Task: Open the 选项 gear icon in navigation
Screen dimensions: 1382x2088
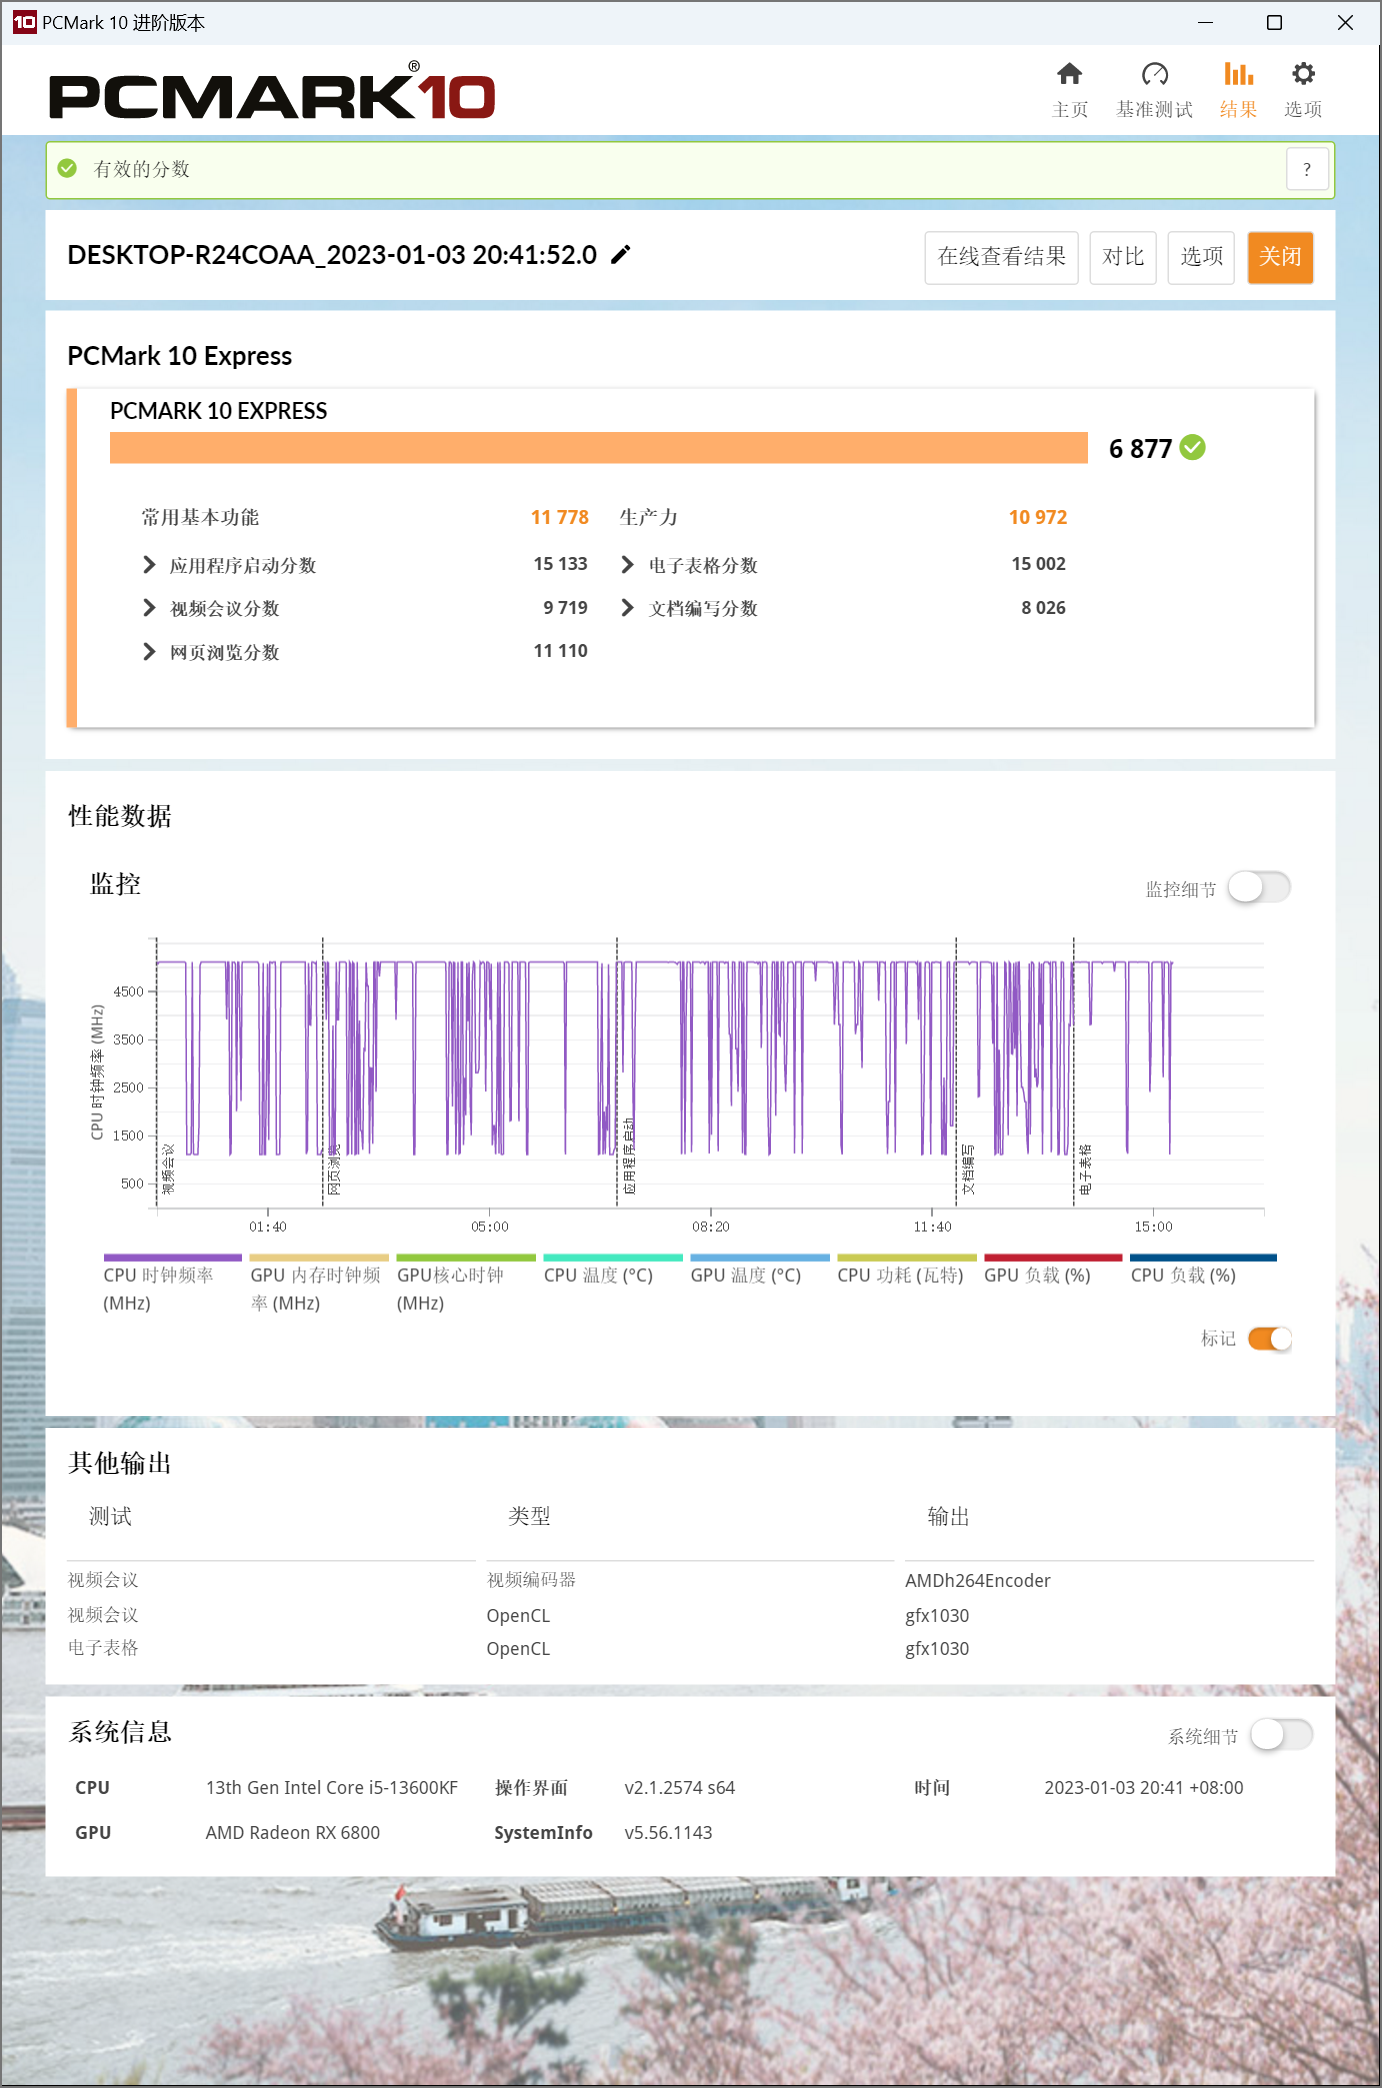Action: [x=1303, y=74]
